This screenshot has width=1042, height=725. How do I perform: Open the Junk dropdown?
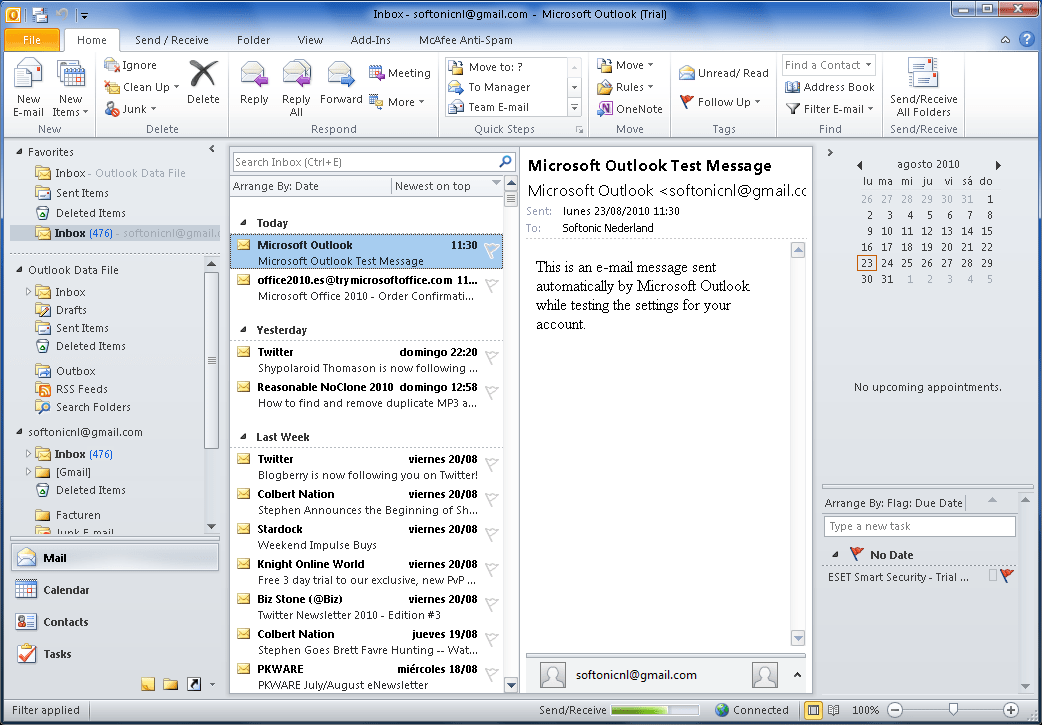(x=154, y=108)
